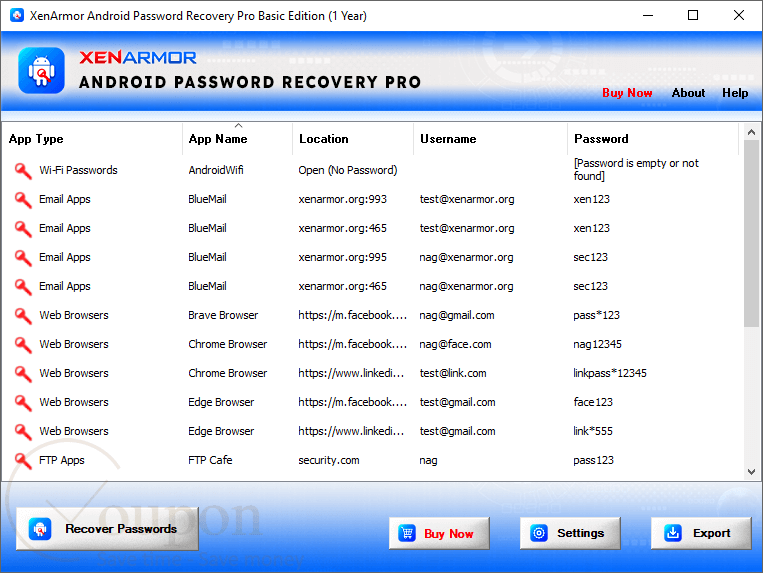Click the Android icon on Recover Passwords button
Viewport: 763px width, 573px height.
pyautogui.click(x=40, y=529)
